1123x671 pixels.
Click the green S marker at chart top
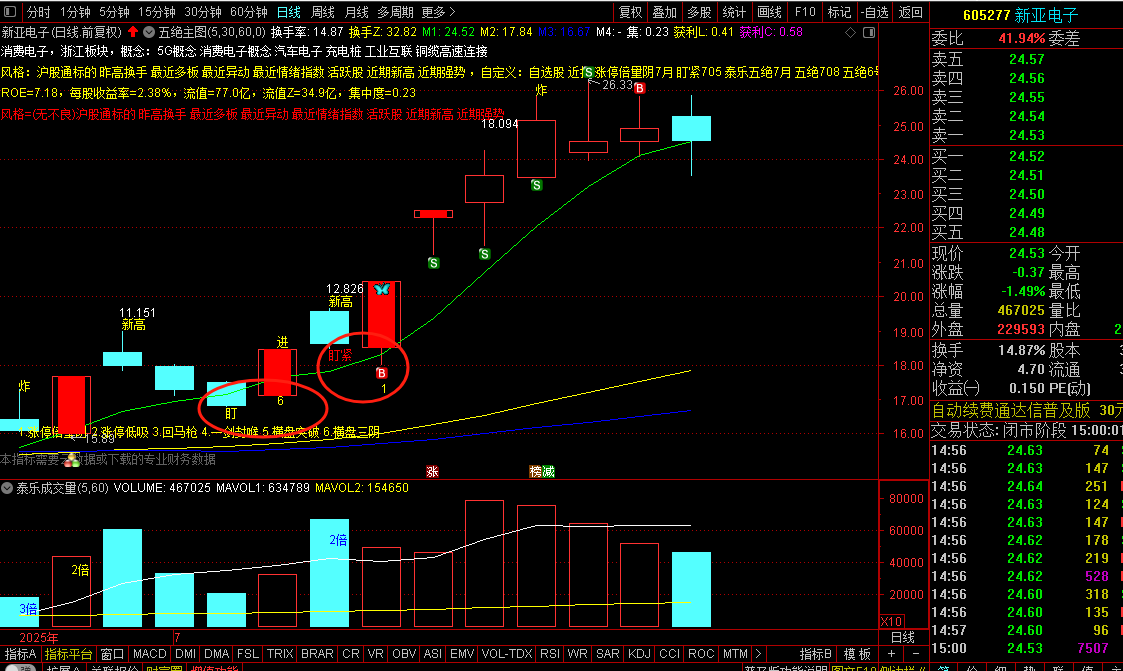(x=588, y=72)
